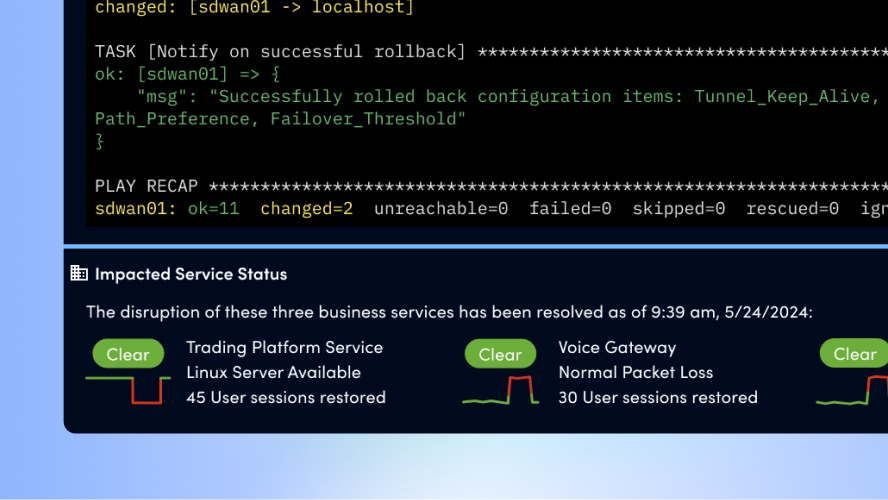Click the Clear badge for Trading Platform Service

128,354
